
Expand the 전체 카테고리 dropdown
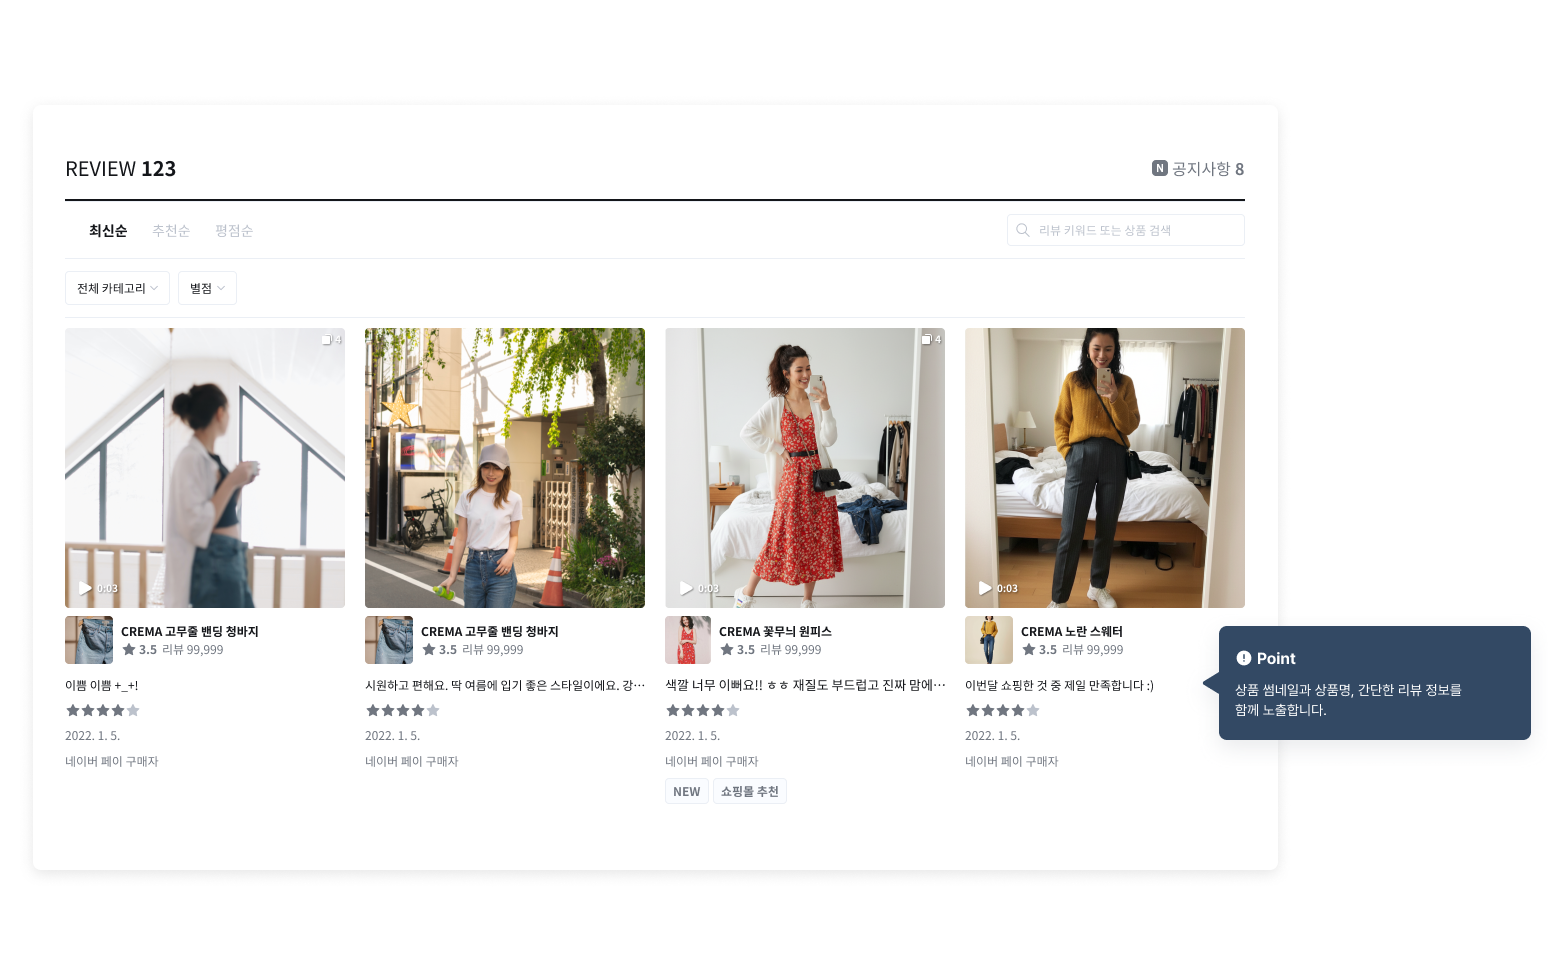[117, 288]
